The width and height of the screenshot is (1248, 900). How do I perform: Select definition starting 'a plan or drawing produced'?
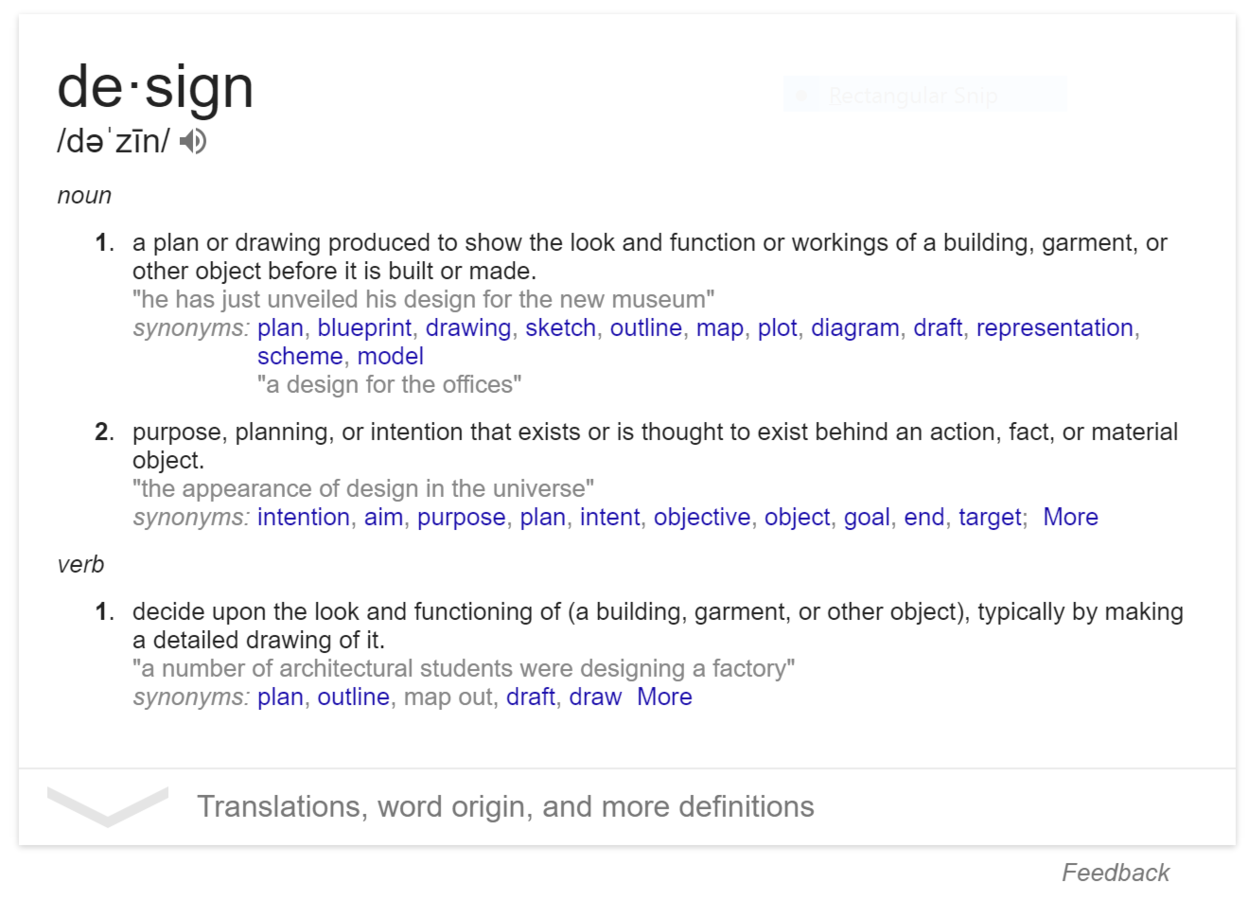[650, 257]
